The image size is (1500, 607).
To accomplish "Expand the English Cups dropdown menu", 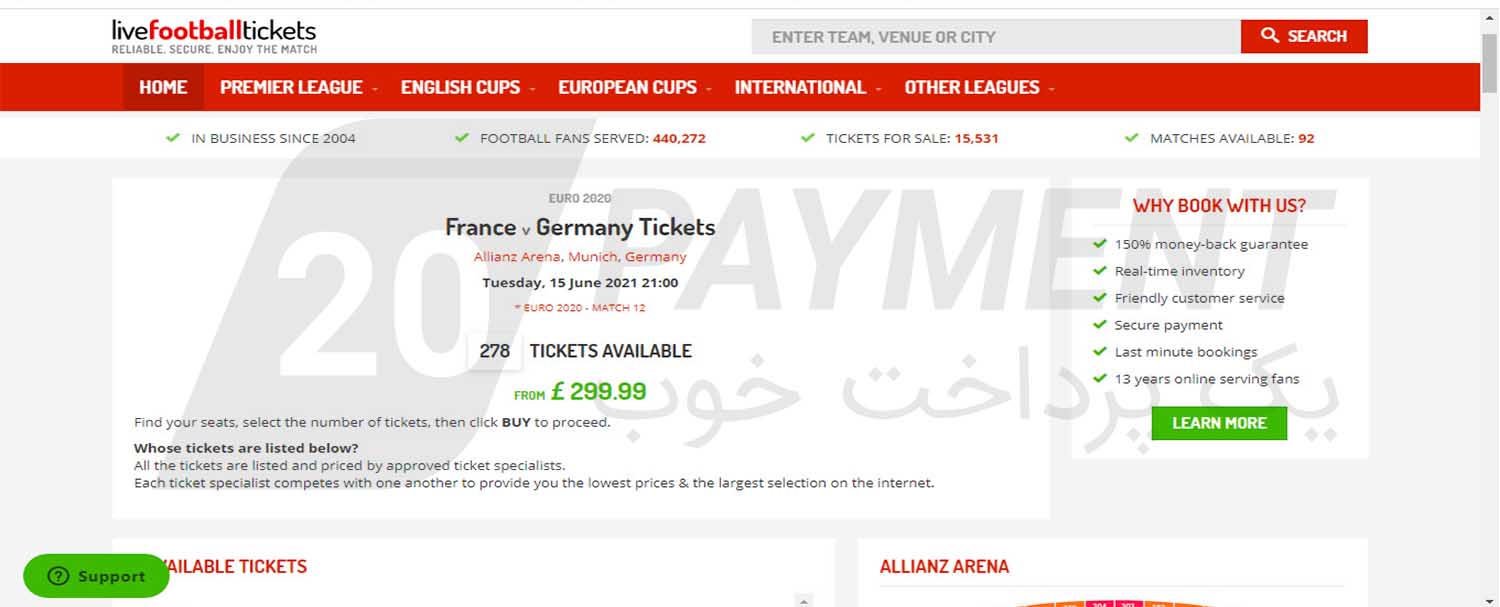I will (468, 87).
